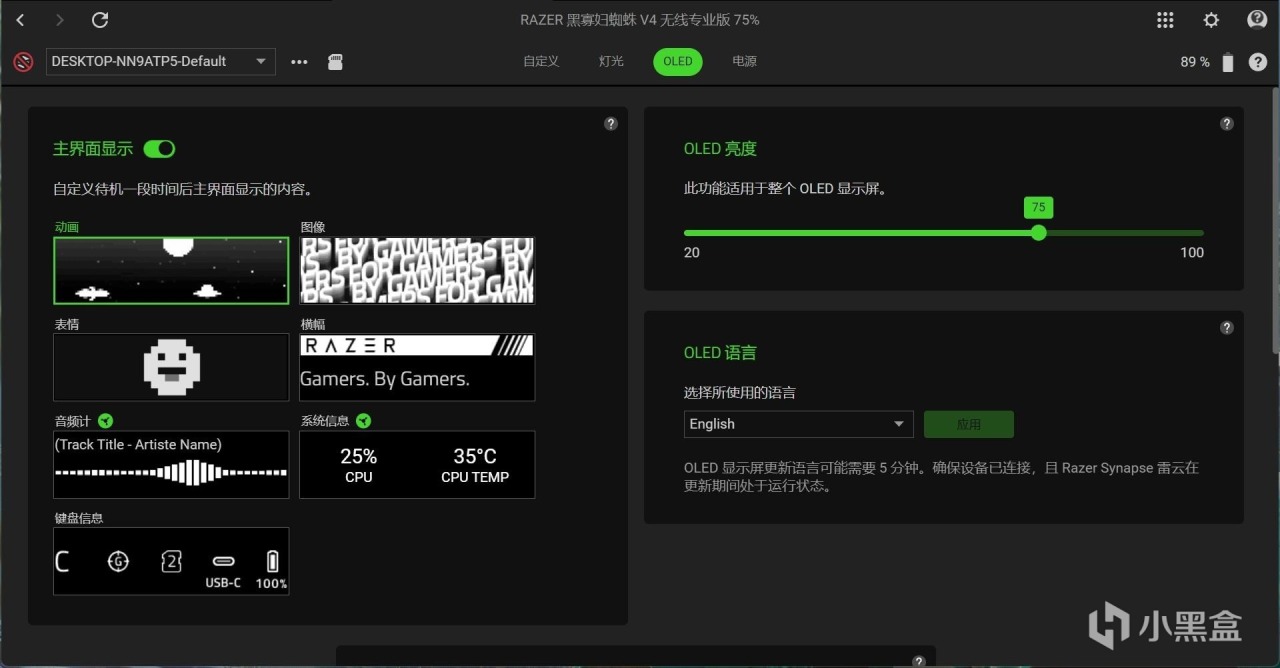Viewport: 1280px width, 668px height.
Task: Click the 89 % battery percentage text
Action: (x=1195, y=62)
